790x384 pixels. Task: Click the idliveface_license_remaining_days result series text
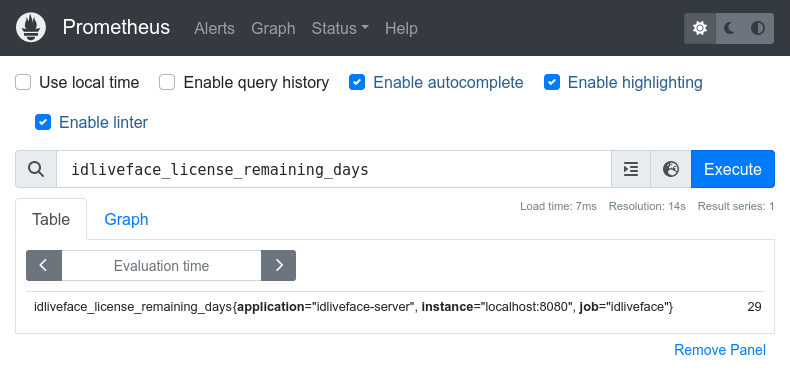[x=353, y=306]
